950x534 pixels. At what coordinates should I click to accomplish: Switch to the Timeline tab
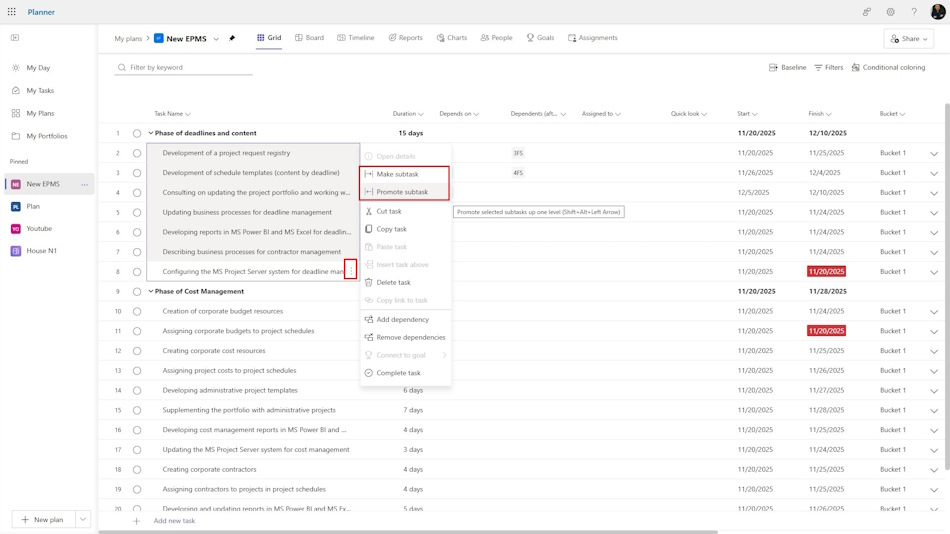356,38
